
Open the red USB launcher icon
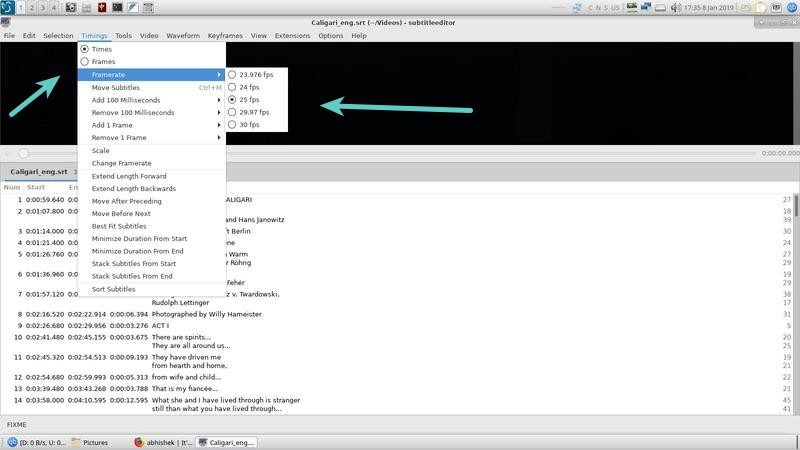click(102, 8)
